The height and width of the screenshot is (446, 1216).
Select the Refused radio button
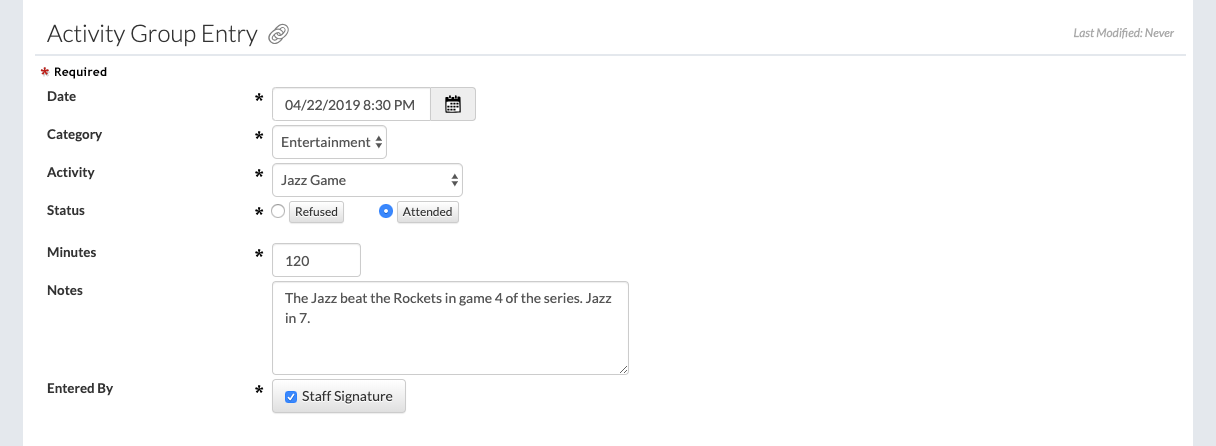279,211
